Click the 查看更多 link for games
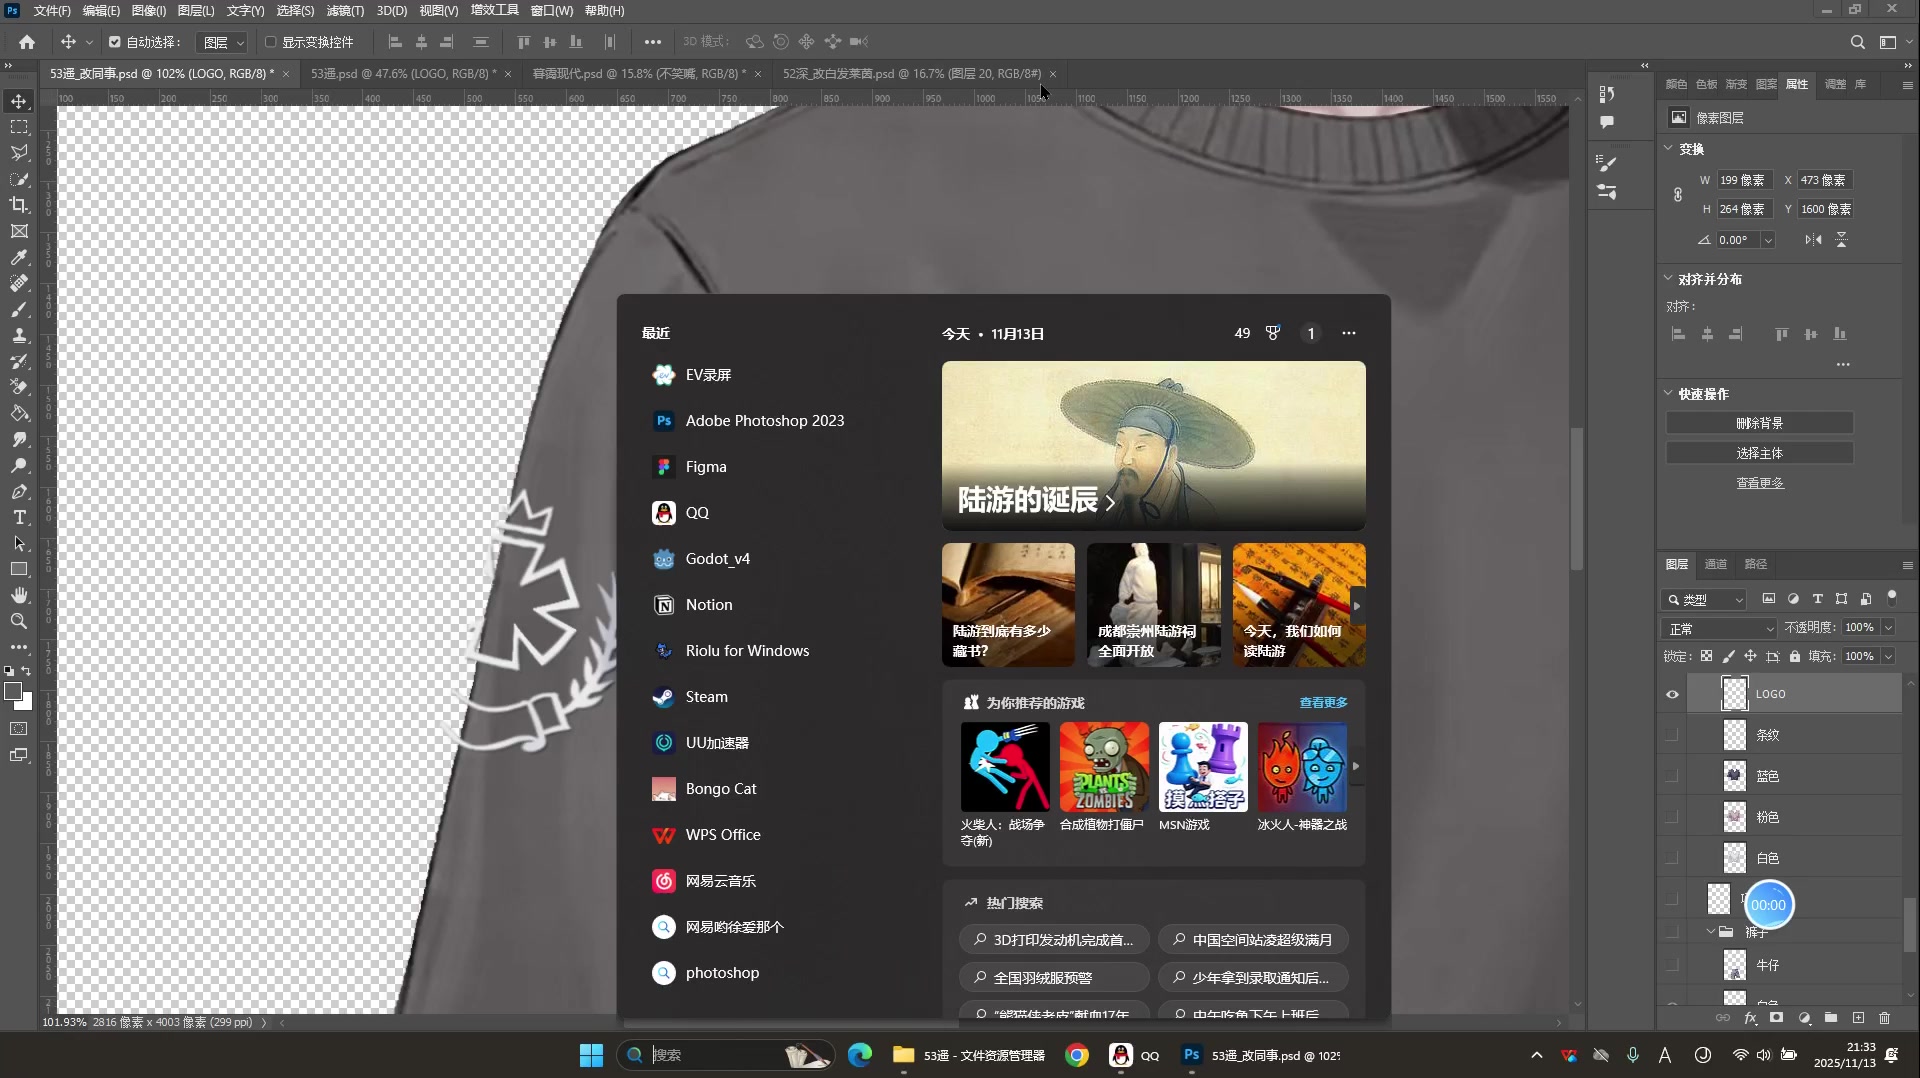1920x1078 pixels. pyautogui.click(x=1323, y=703)
